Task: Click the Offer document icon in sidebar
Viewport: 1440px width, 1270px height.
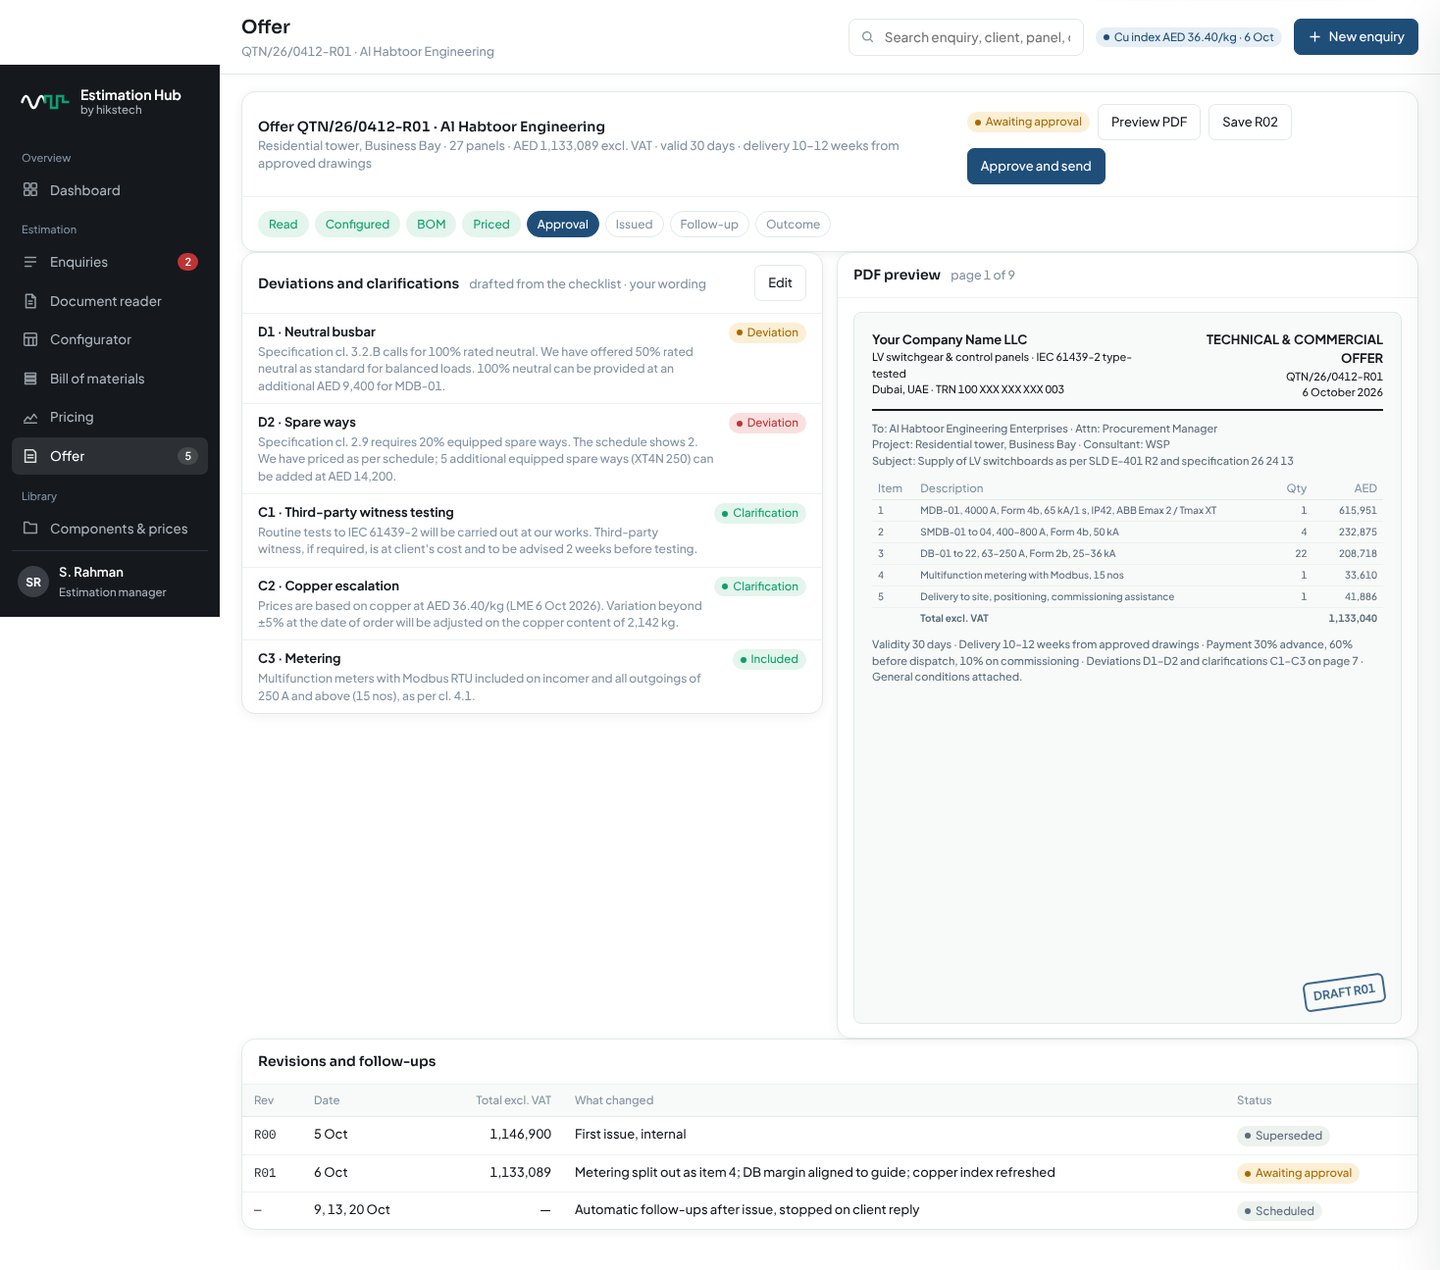Action: 30,456
